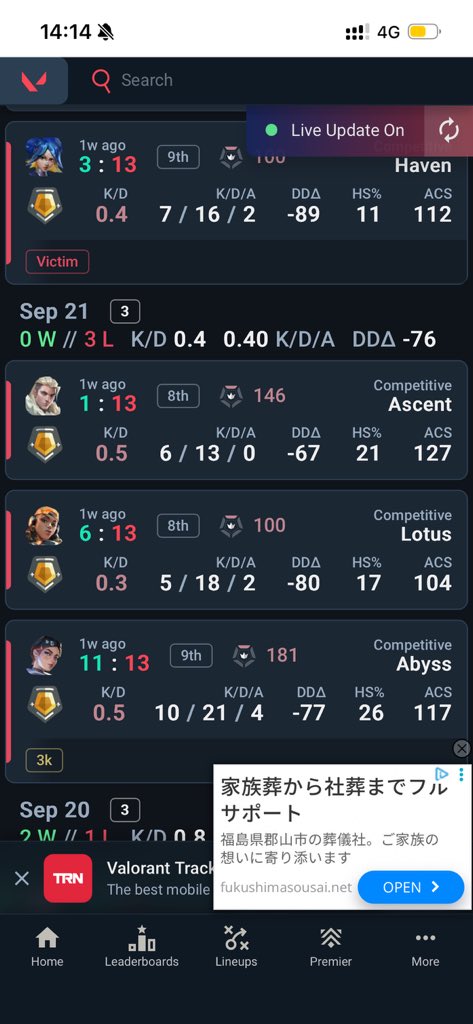473x1024 pixels.
Task: Close the funeral ad overlay
Action: (x=462, y=748)
